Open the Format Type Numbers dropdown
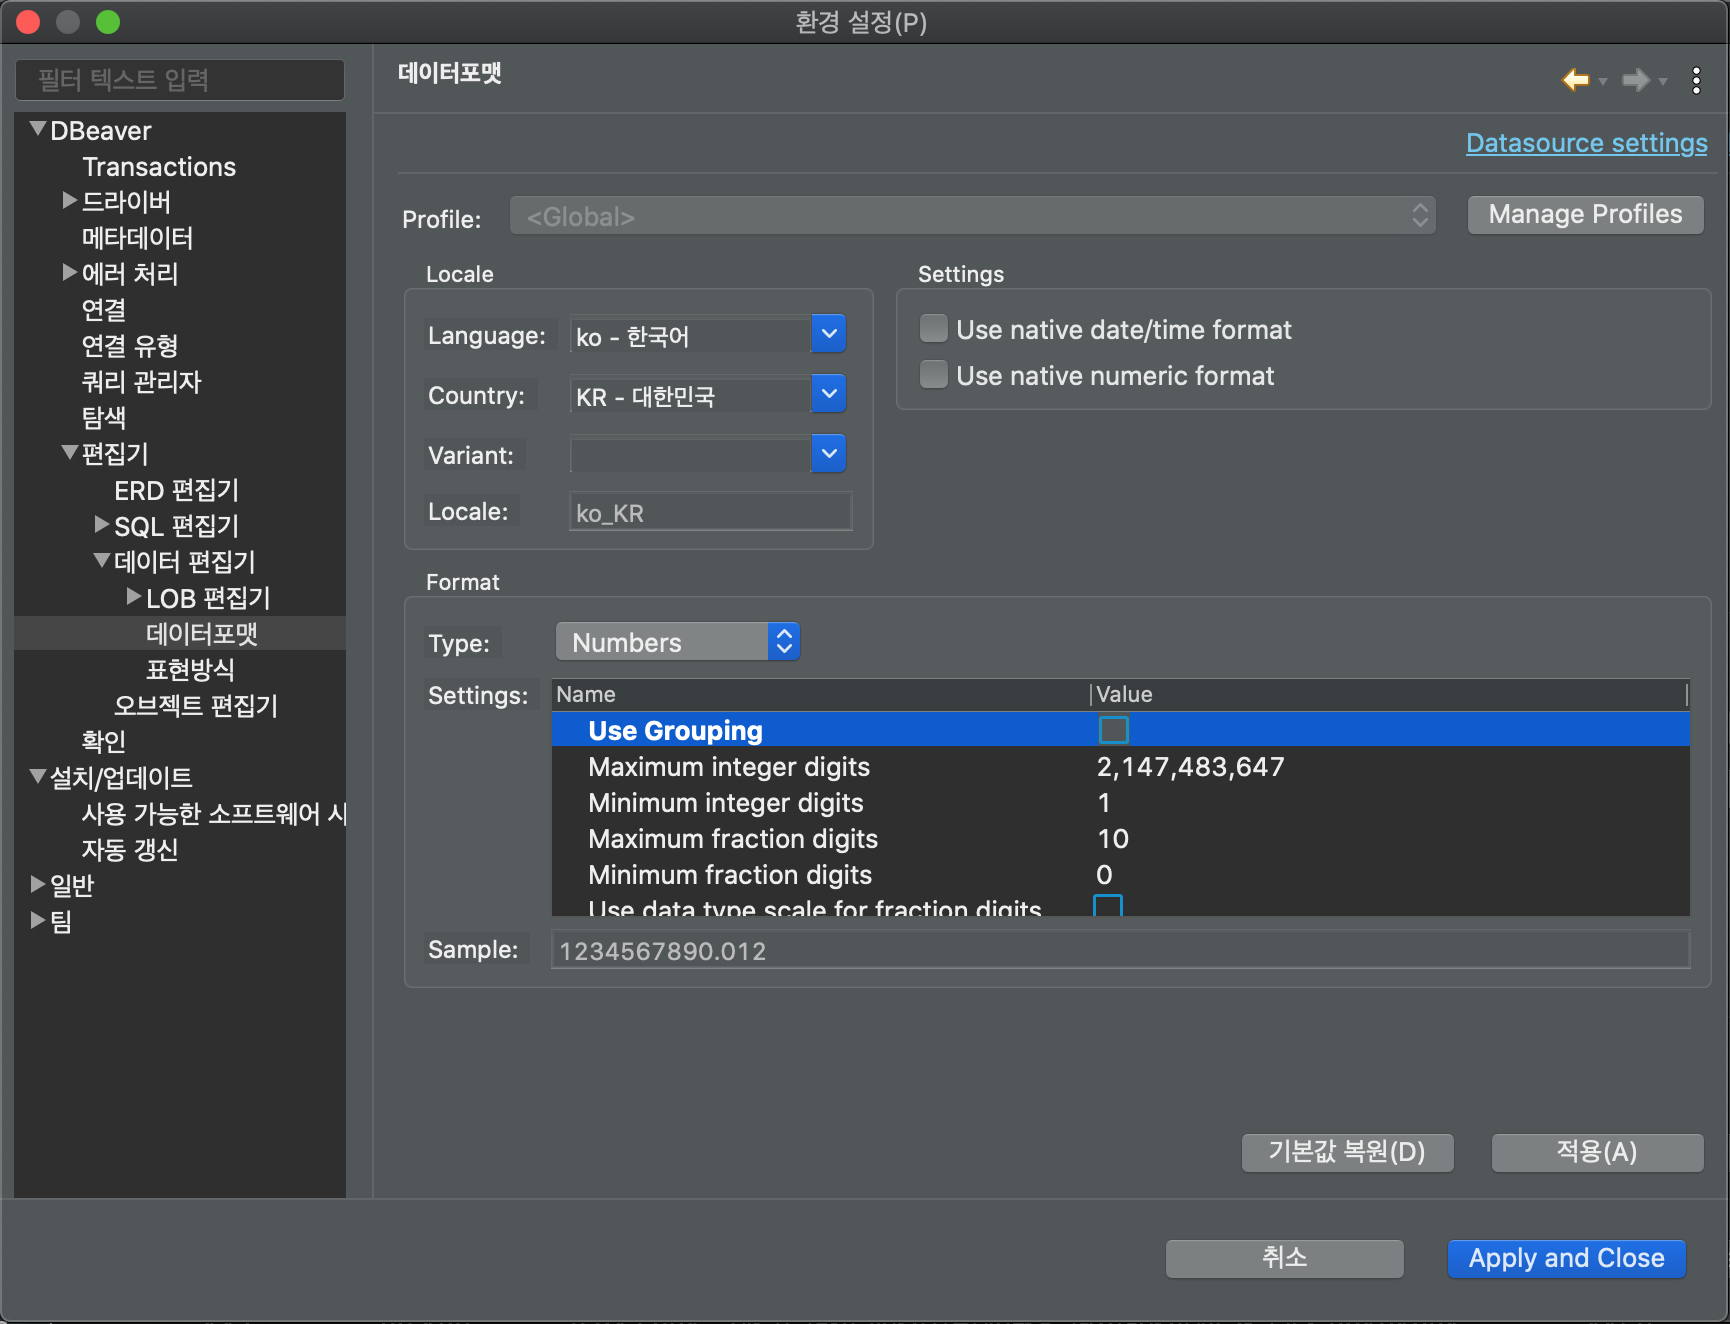Screen dimensions: 1730x1324 tap(677, 642)
